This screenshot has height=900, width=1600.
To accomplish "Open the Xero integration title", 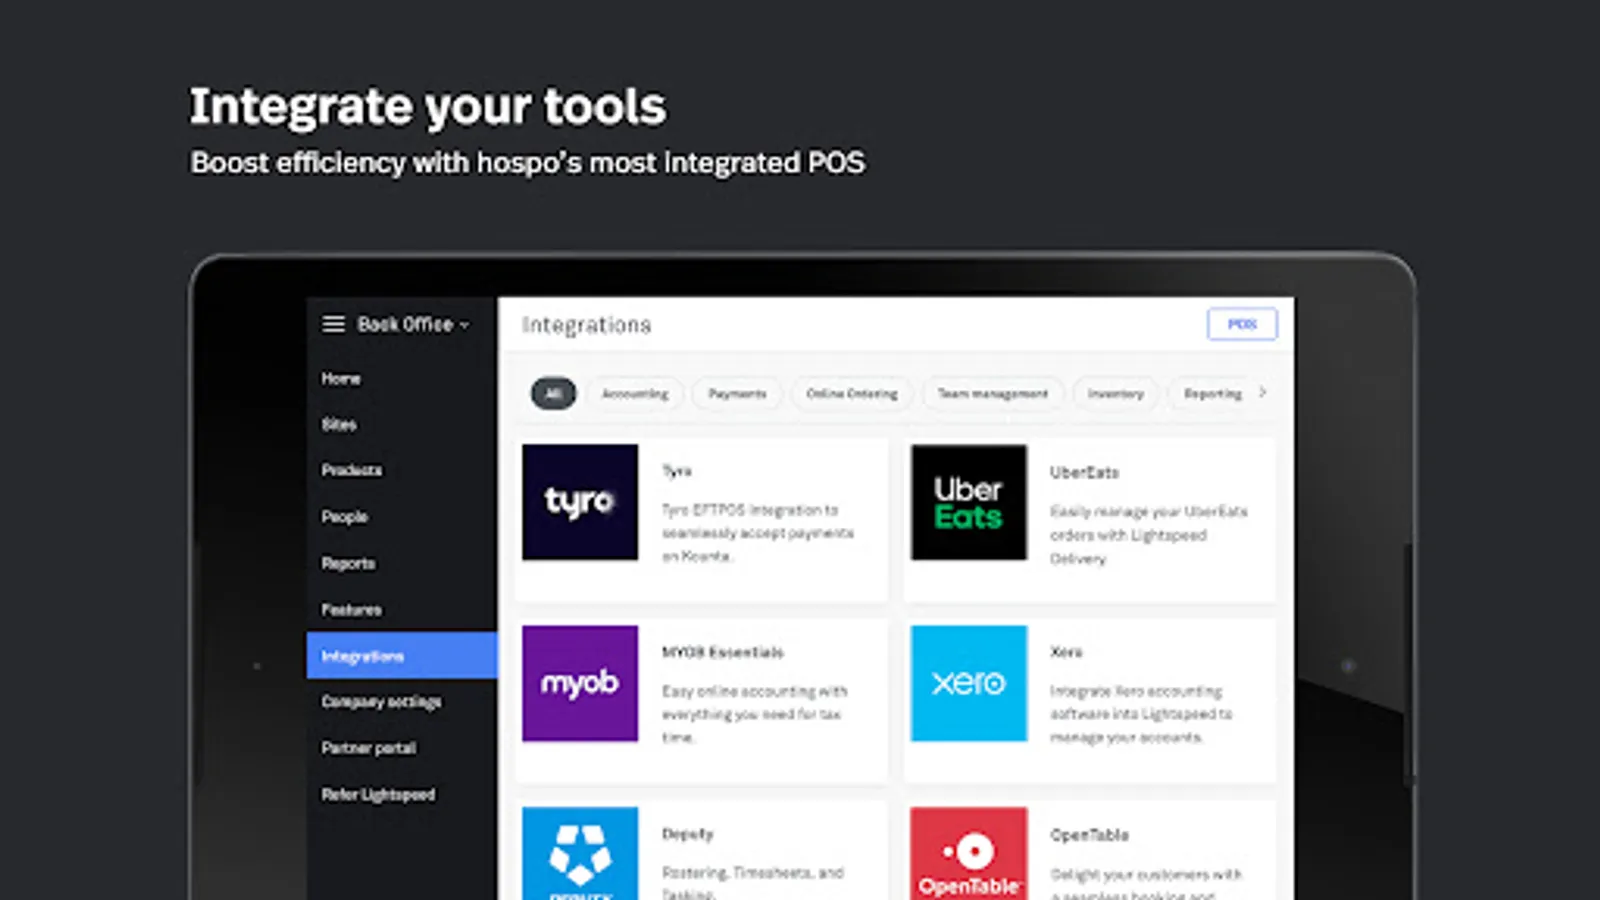I will [x=1066, y=652].
